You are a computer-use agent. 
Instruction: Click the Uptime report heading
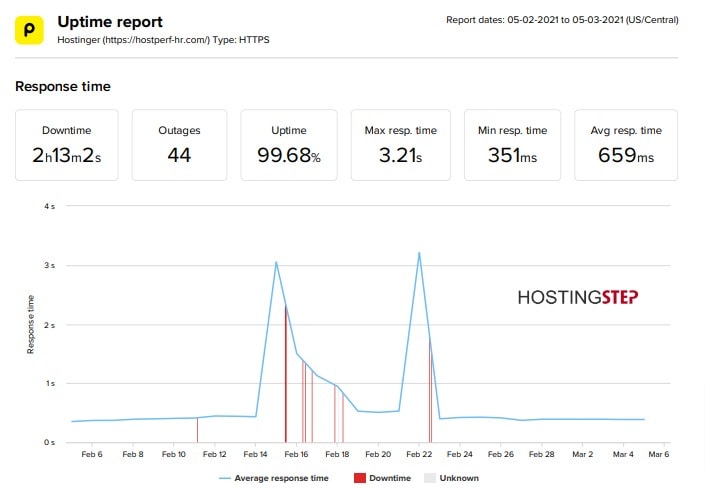point(110,22)
